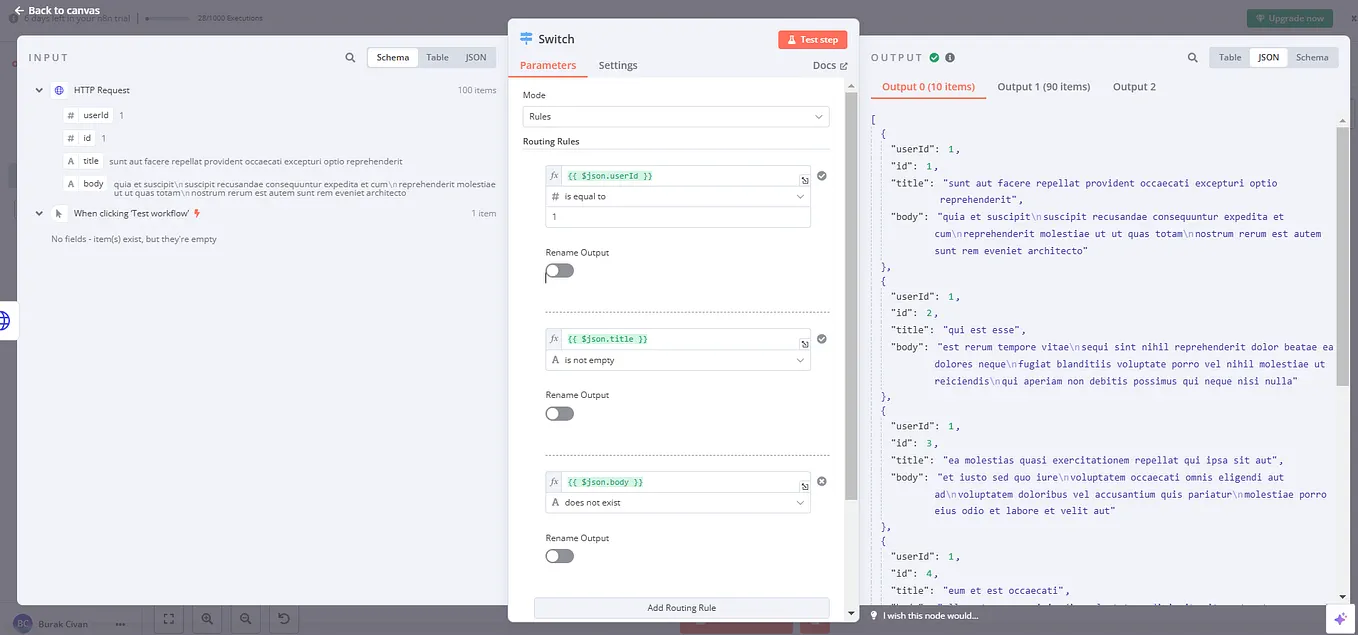The width and height of the screenshot is (1358, 635).
Task: Click the zoom in magnifier icon
Action: (207, 619)
